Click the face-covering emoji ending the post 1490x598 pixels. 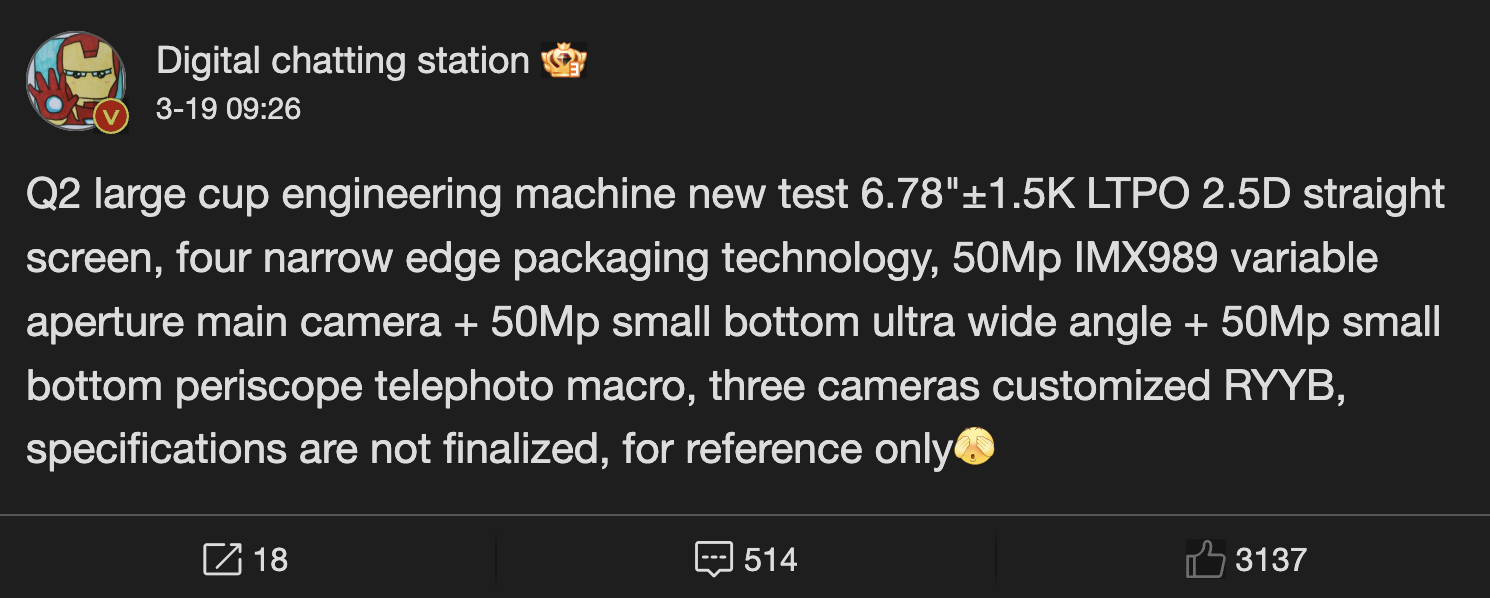(x=975, y=449)
